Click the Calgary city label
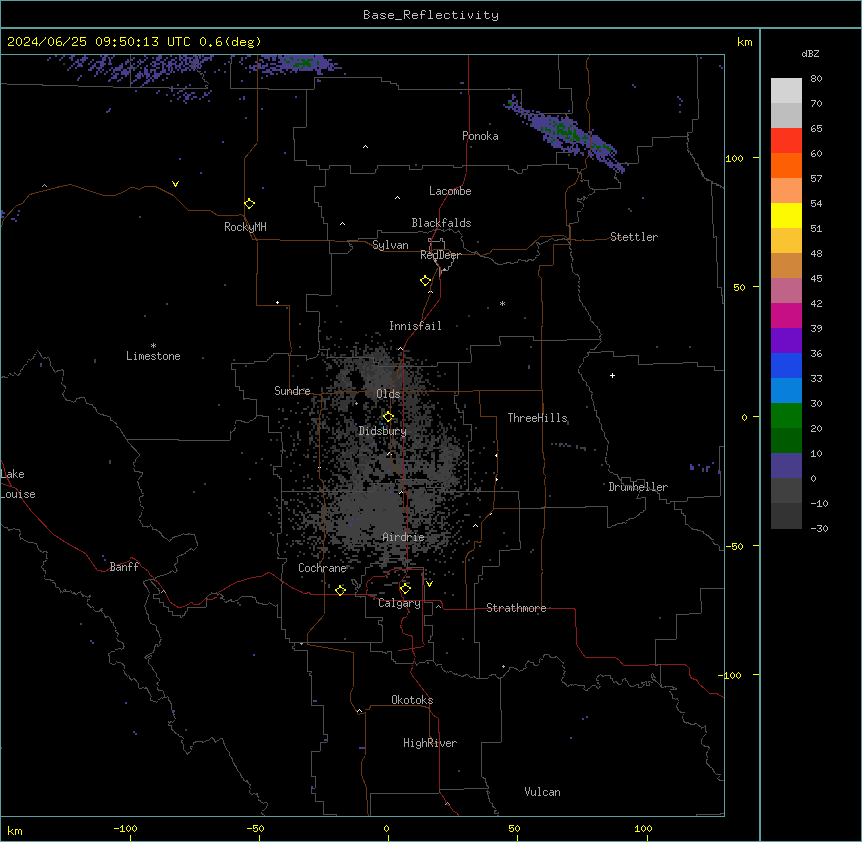 tap(399, 603)
